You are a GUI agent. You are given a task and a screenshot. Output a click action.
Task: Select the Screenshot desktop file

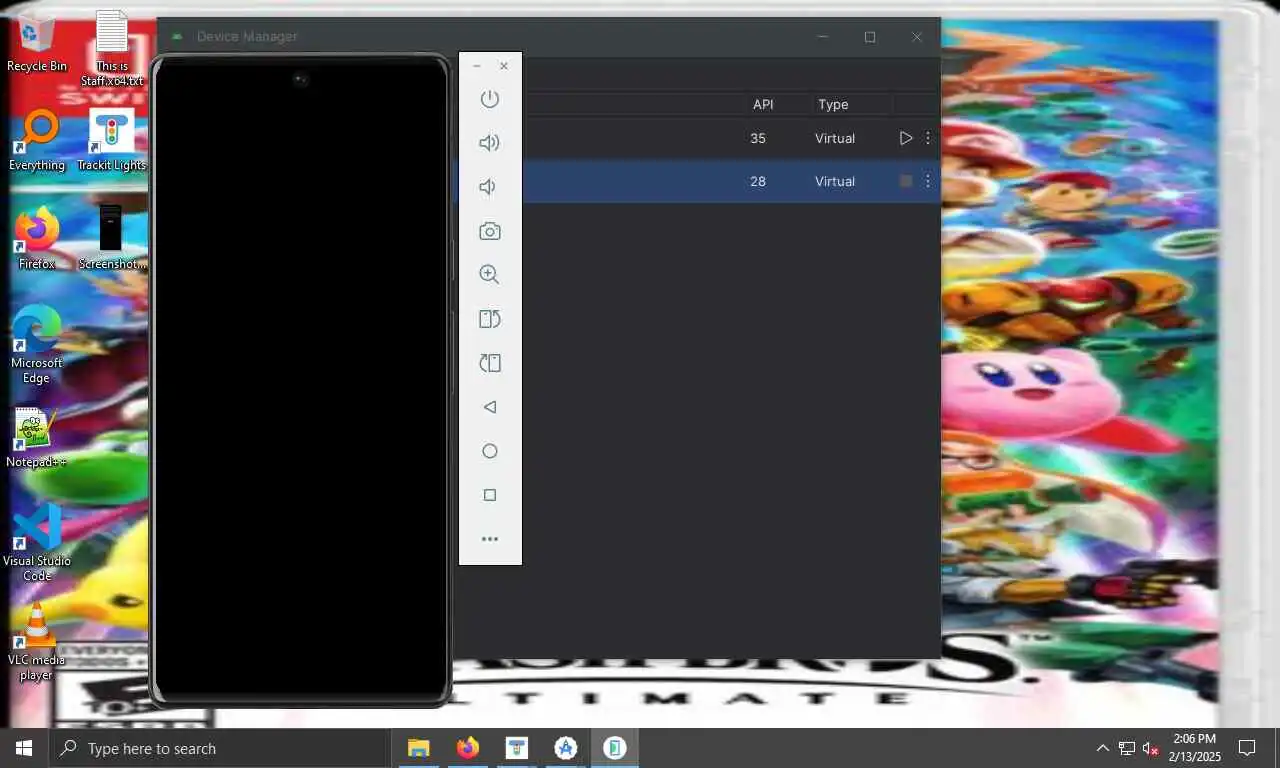(x=111, y=238)
